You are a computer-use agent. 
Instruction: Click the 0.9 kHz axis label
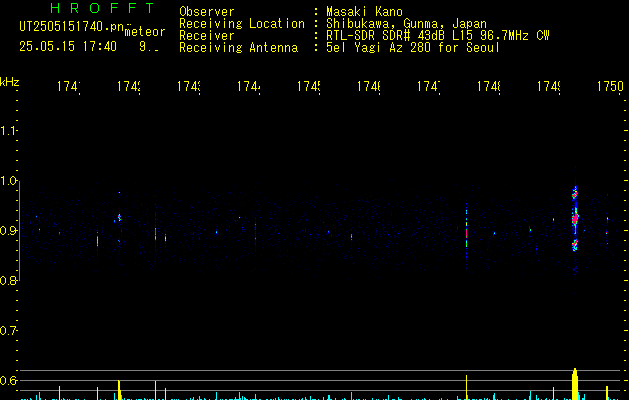(8, 230)
